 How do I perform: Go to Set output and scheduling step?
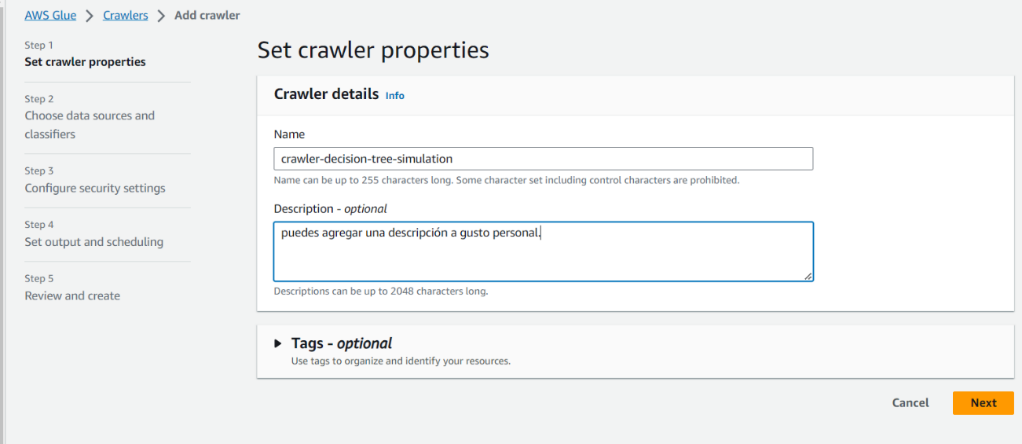click(x=94, y=242)
